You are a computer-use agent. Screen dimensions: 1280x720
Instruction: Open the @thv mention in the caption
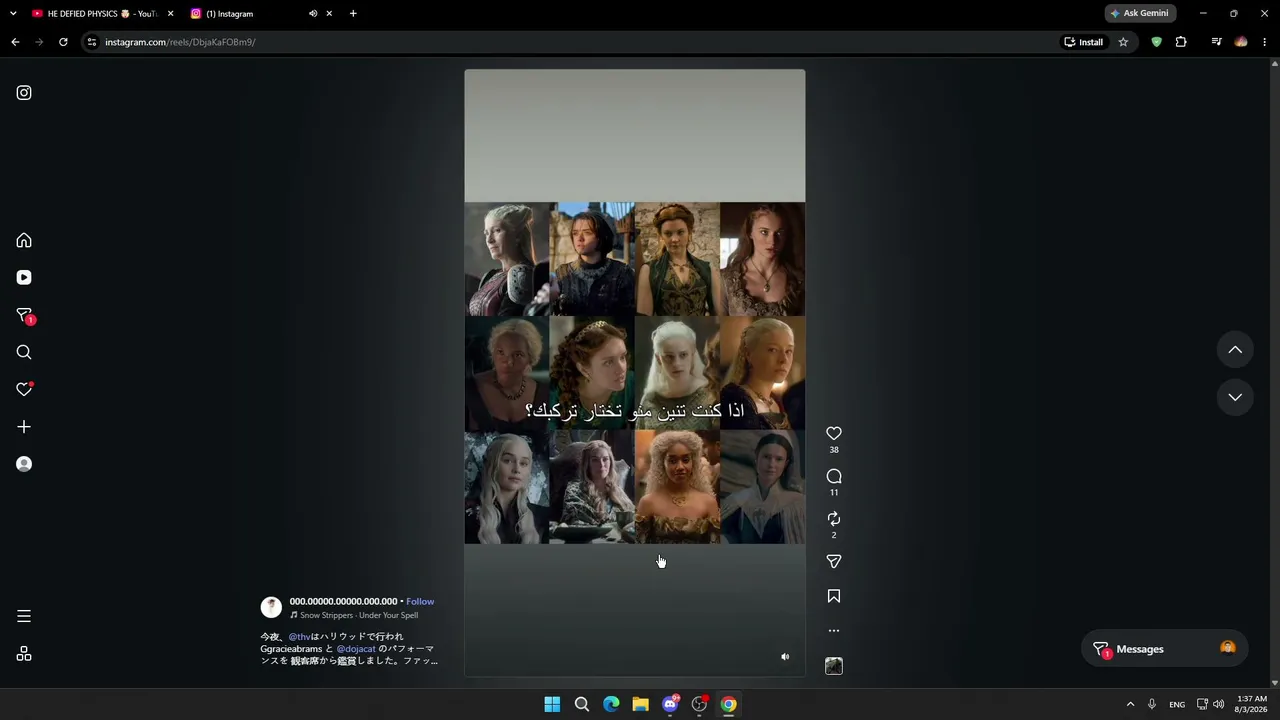pos(299,637)
